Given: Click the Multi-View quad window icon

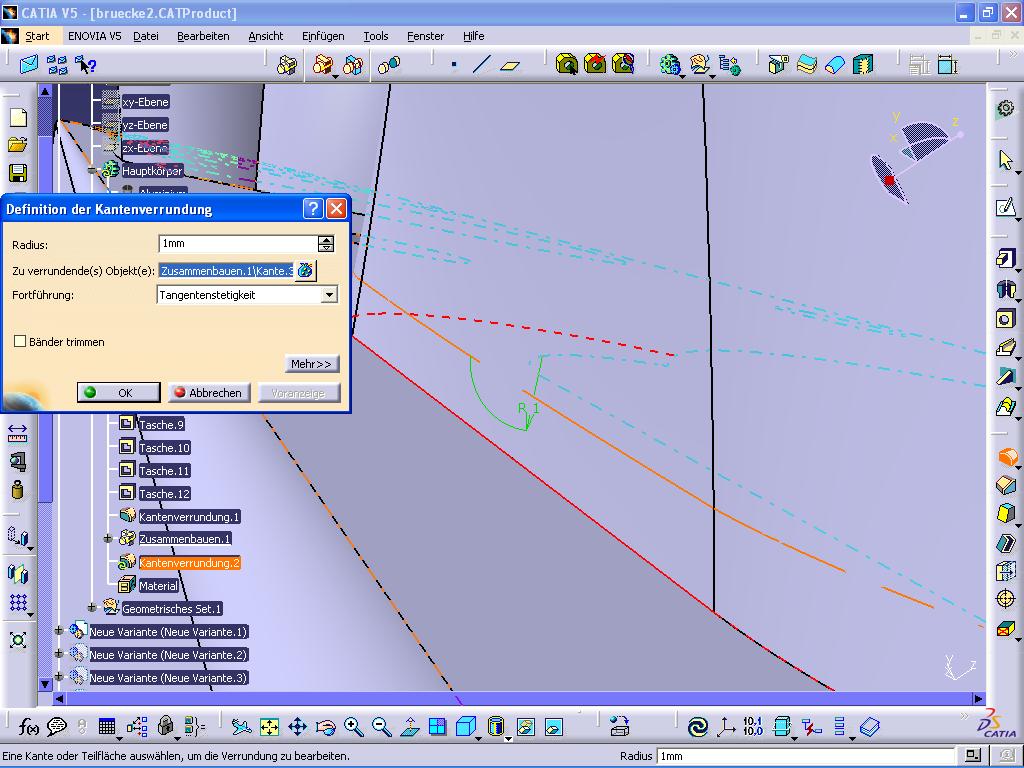Looking at the screenshot, I should [x=438, y=726].
